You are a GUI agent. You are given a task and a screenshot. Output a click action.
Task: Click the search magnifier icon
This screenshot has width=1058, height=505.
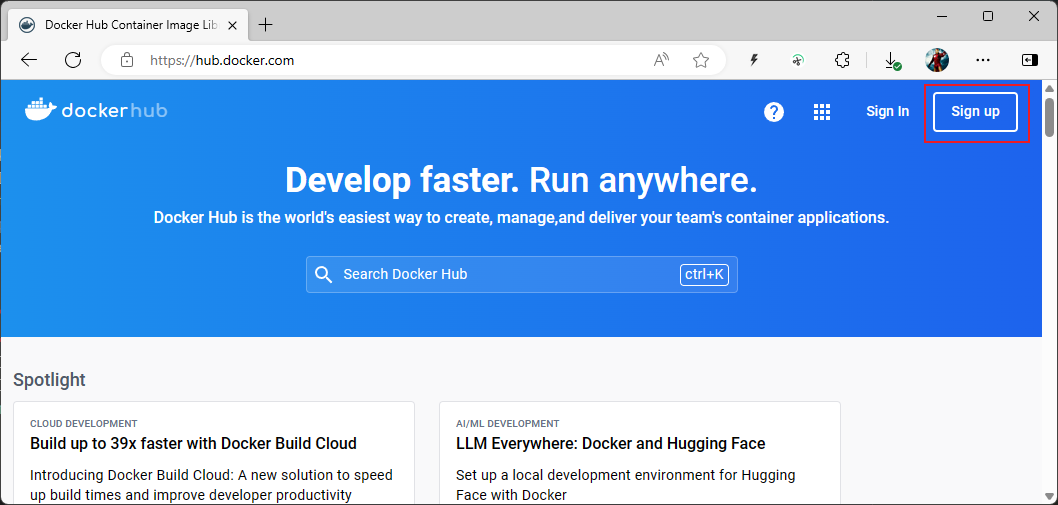coord(323,274)
